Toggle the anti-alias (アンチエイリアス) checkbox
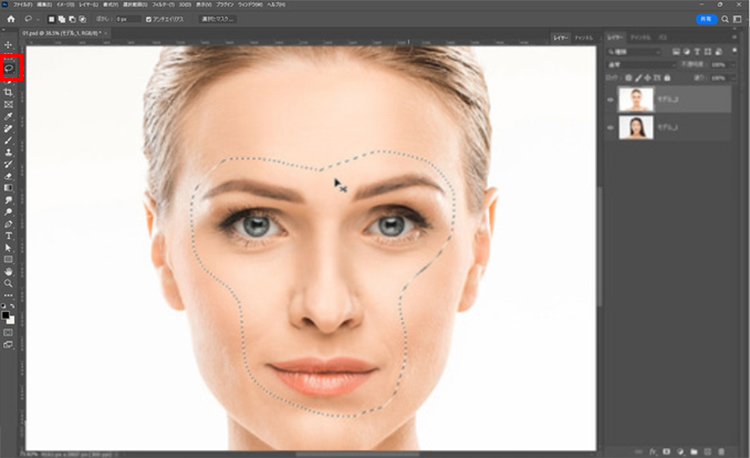Image resolution: width=750 pixels, height=458 pixels. coord(149,19)
